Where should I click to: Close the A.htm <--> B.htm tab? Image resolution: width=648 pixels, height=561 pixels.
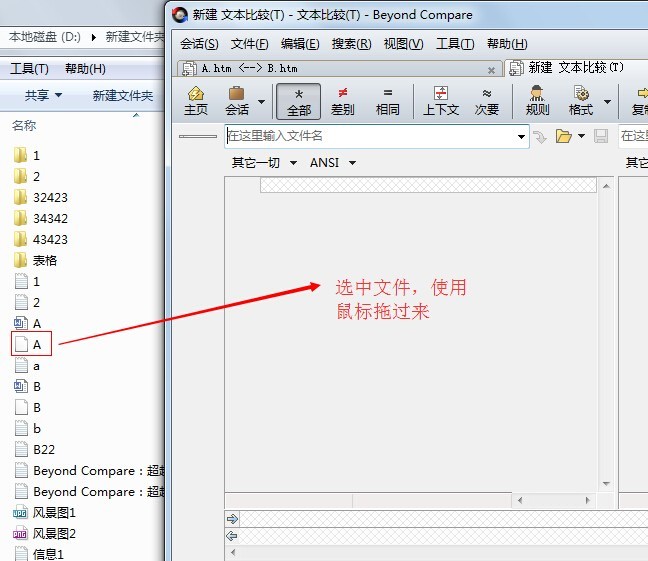click(x=491, y=70)
